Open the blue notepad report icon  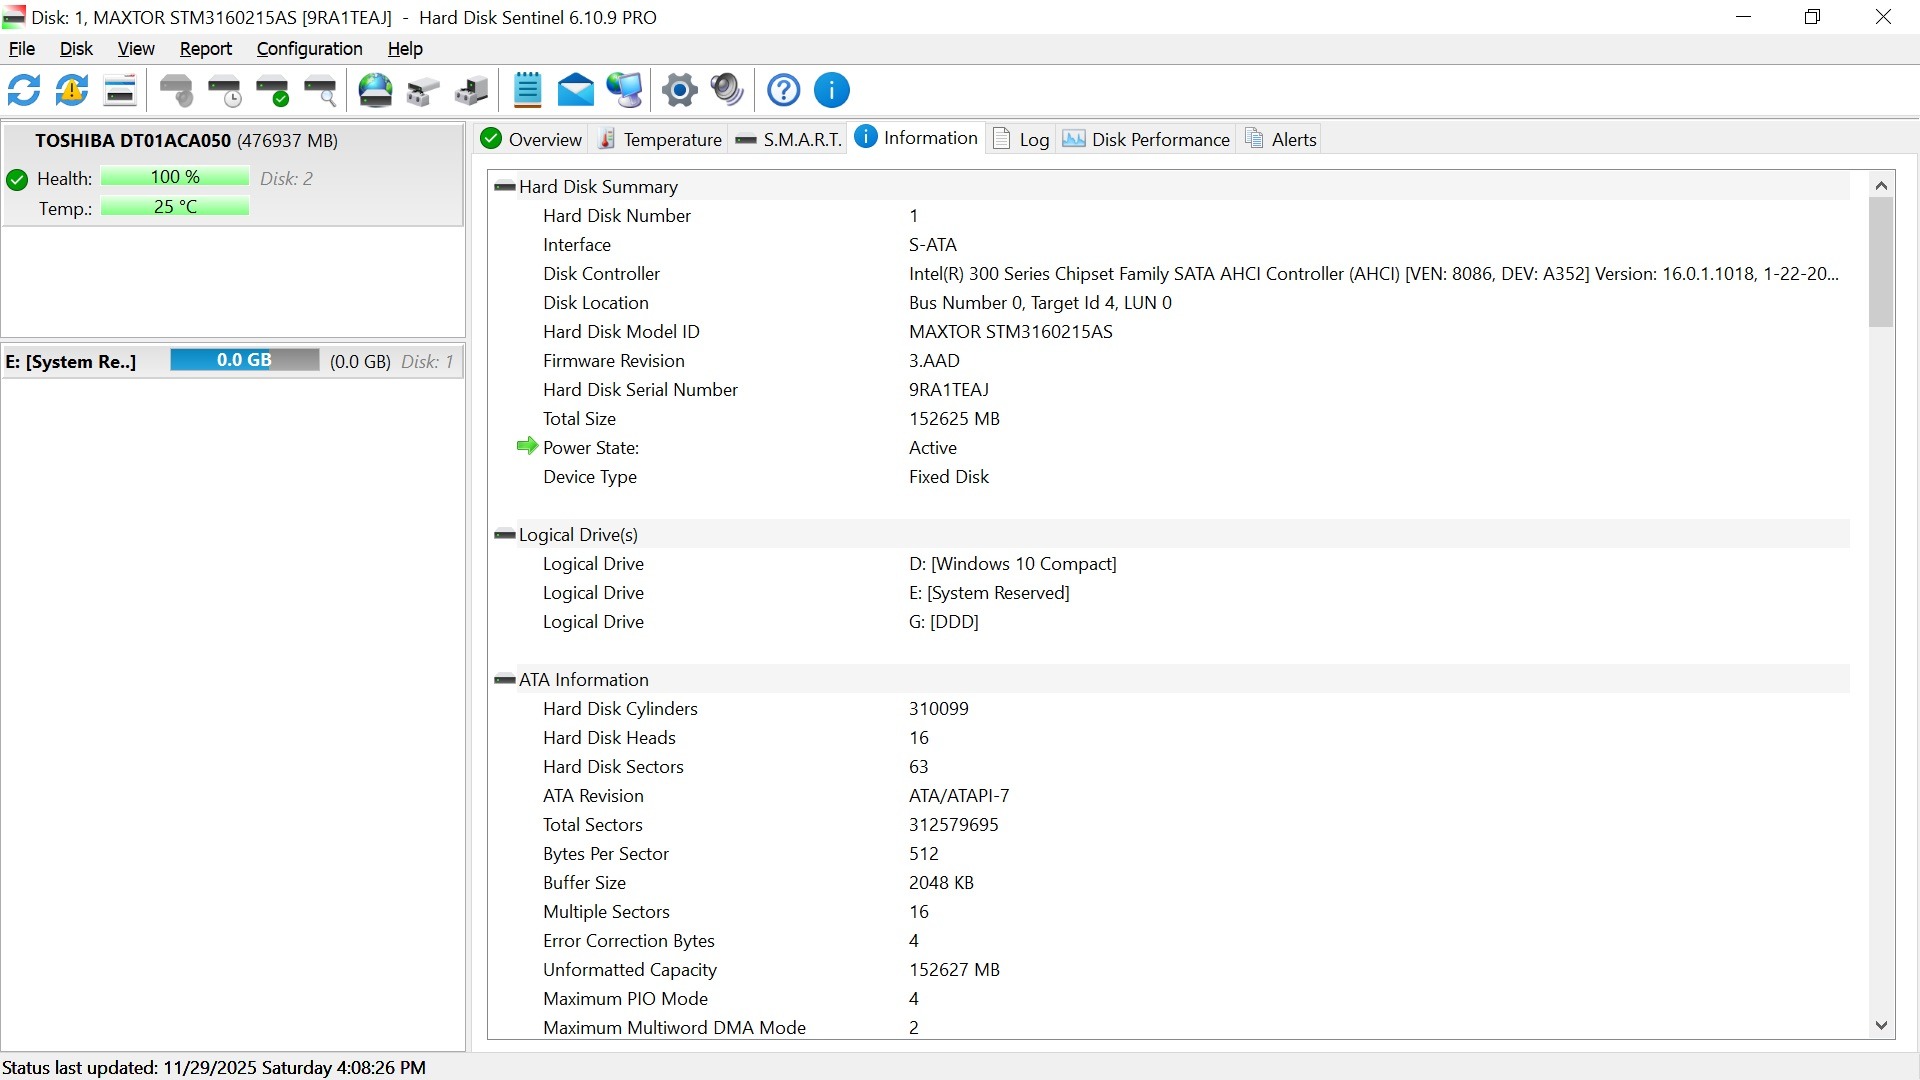[x=527, y=90]
